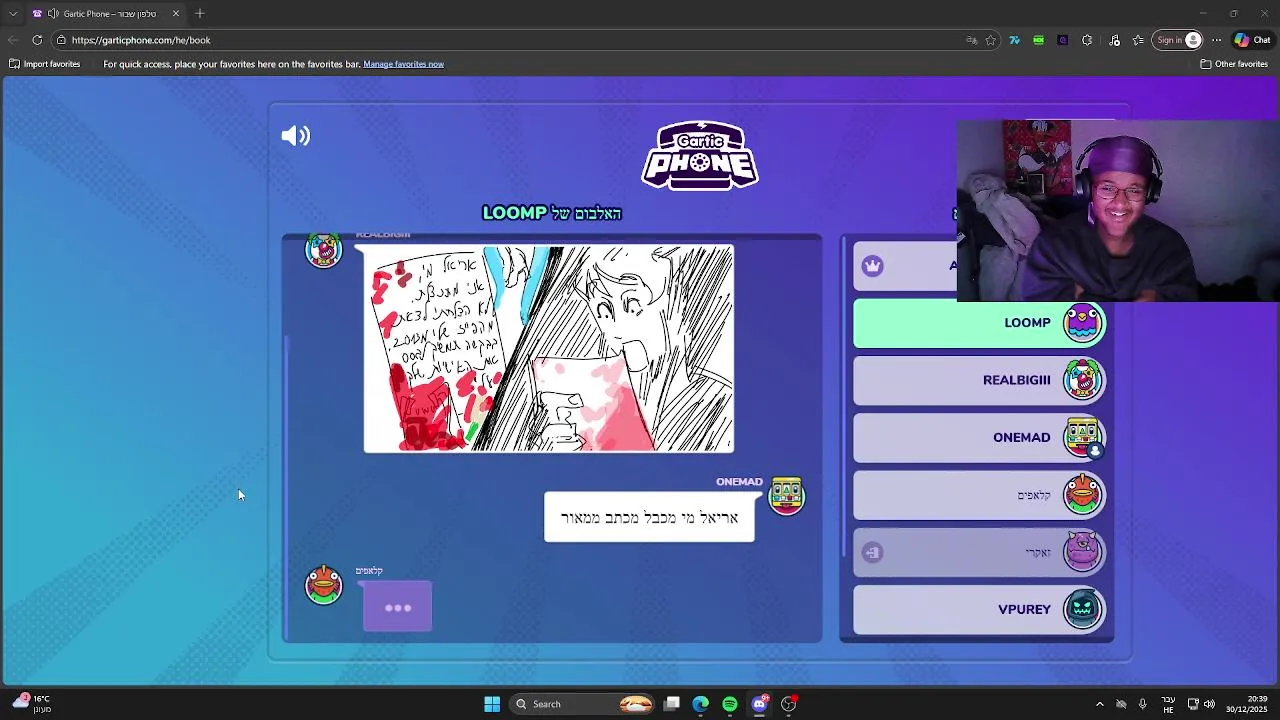Click the exit icon on the greyed player row
1280x720 pixels.
pos(873,552)
